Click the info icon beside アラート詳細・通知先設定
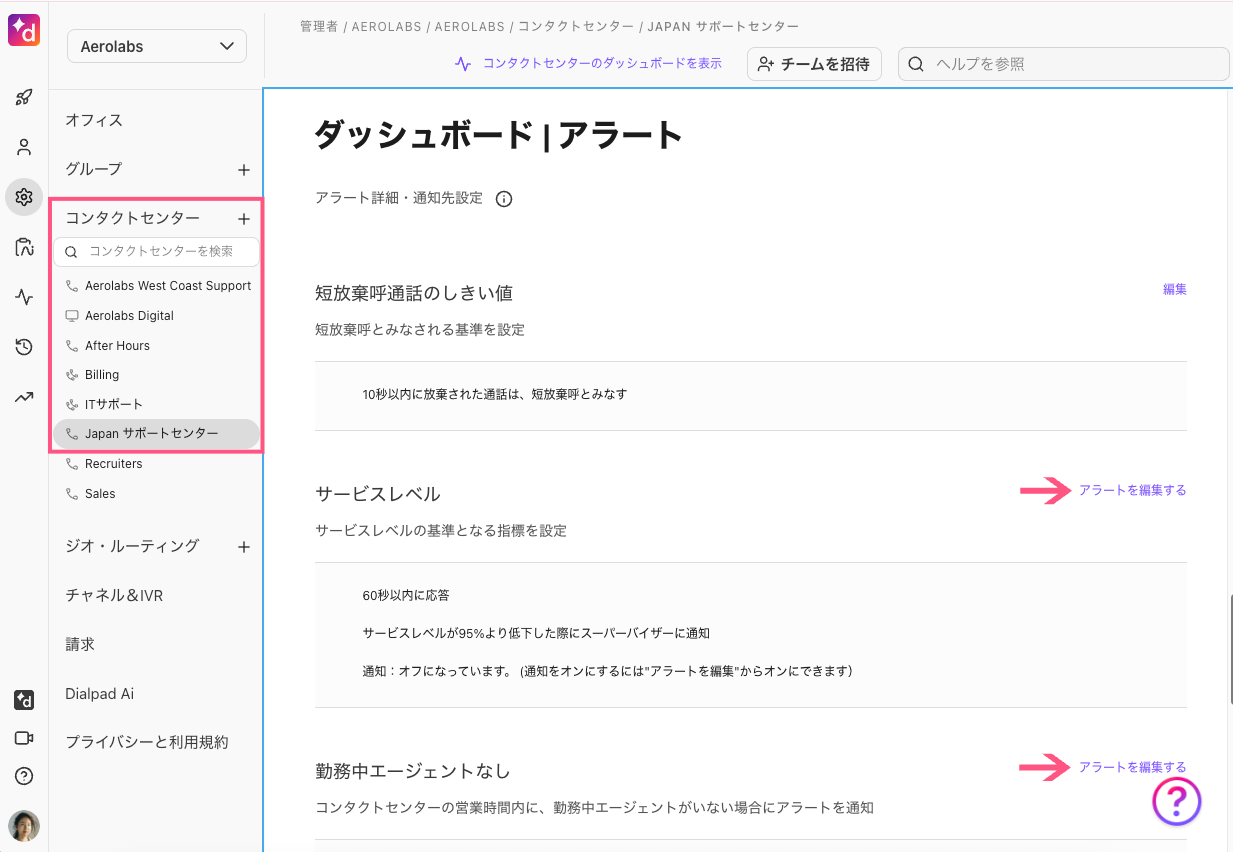The width and height of the screenshot is (1233, 852). click(504, 199)
